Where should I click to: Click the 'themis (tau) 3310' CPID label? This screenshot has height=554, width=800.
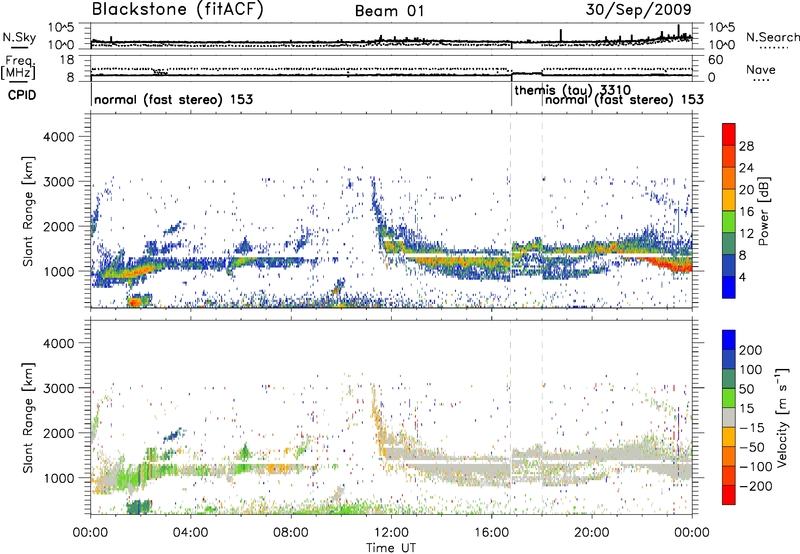tap(572, 90)
